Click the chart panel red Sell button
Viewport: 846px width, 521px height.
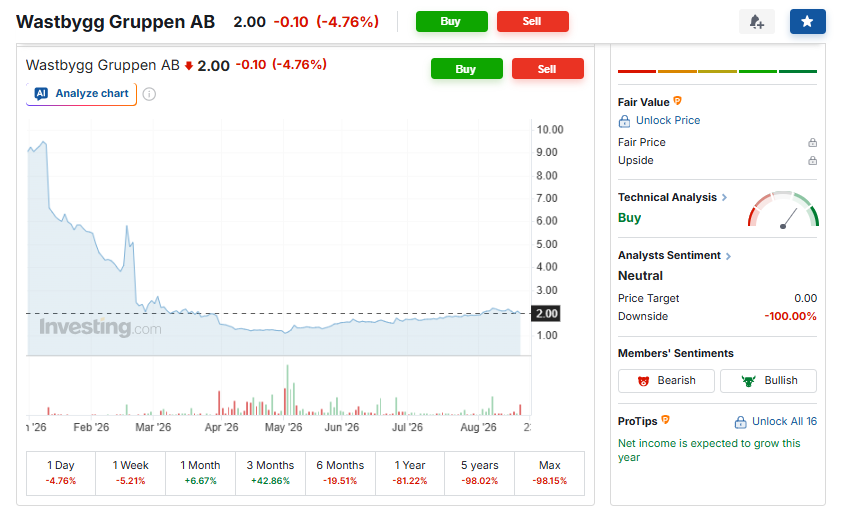coord(548,69)
